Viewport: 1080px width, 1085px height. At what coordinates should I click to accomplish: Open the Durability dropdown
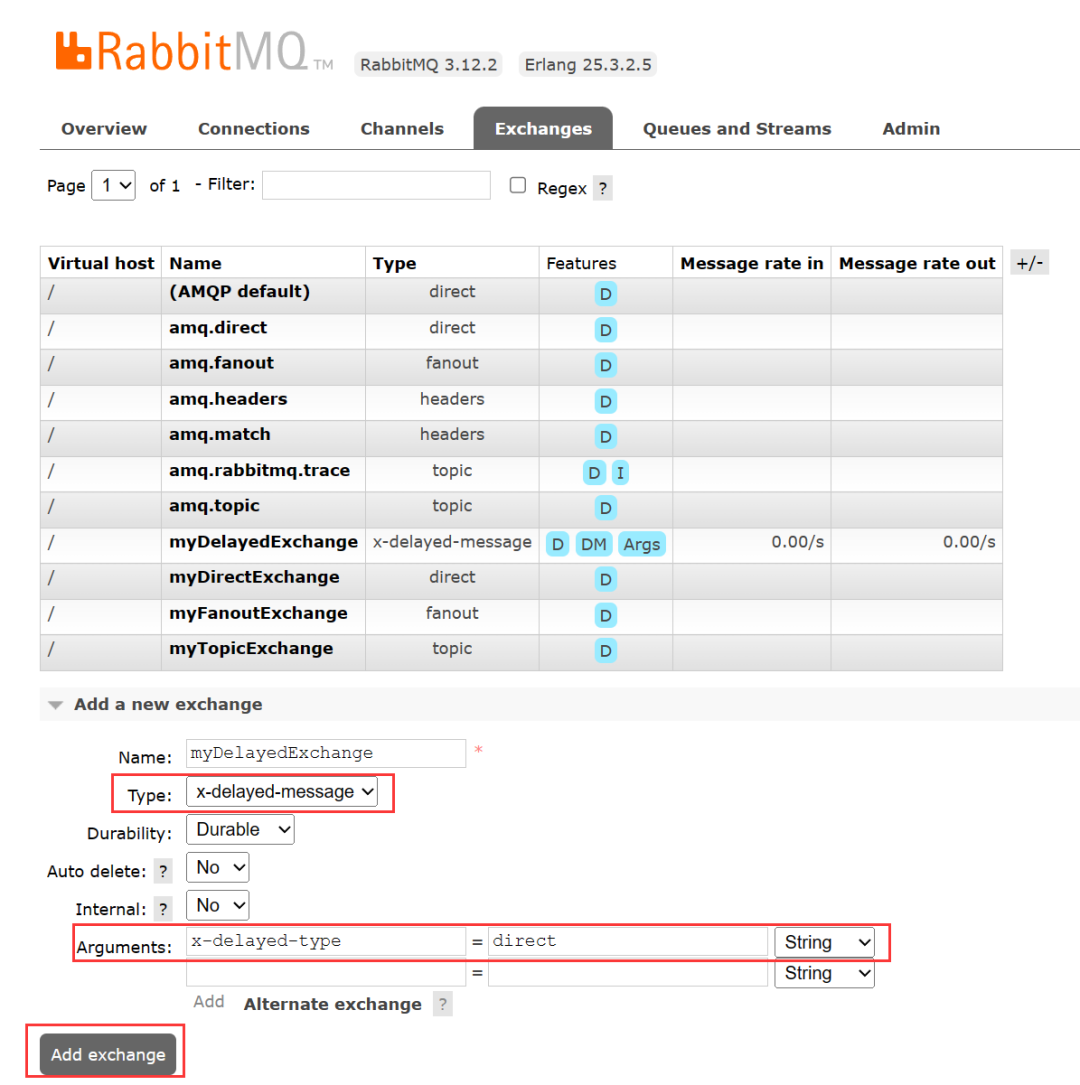pos(240,829)
